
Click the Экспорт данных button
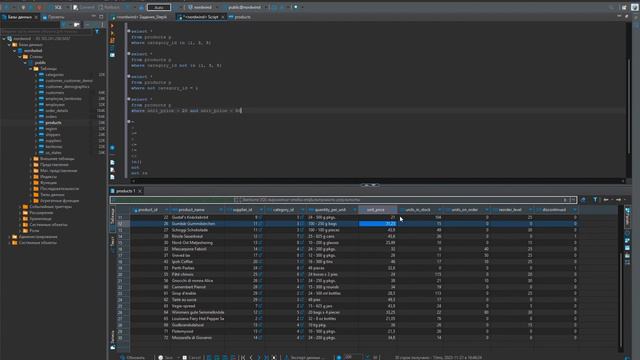click(x=305, y=358)
